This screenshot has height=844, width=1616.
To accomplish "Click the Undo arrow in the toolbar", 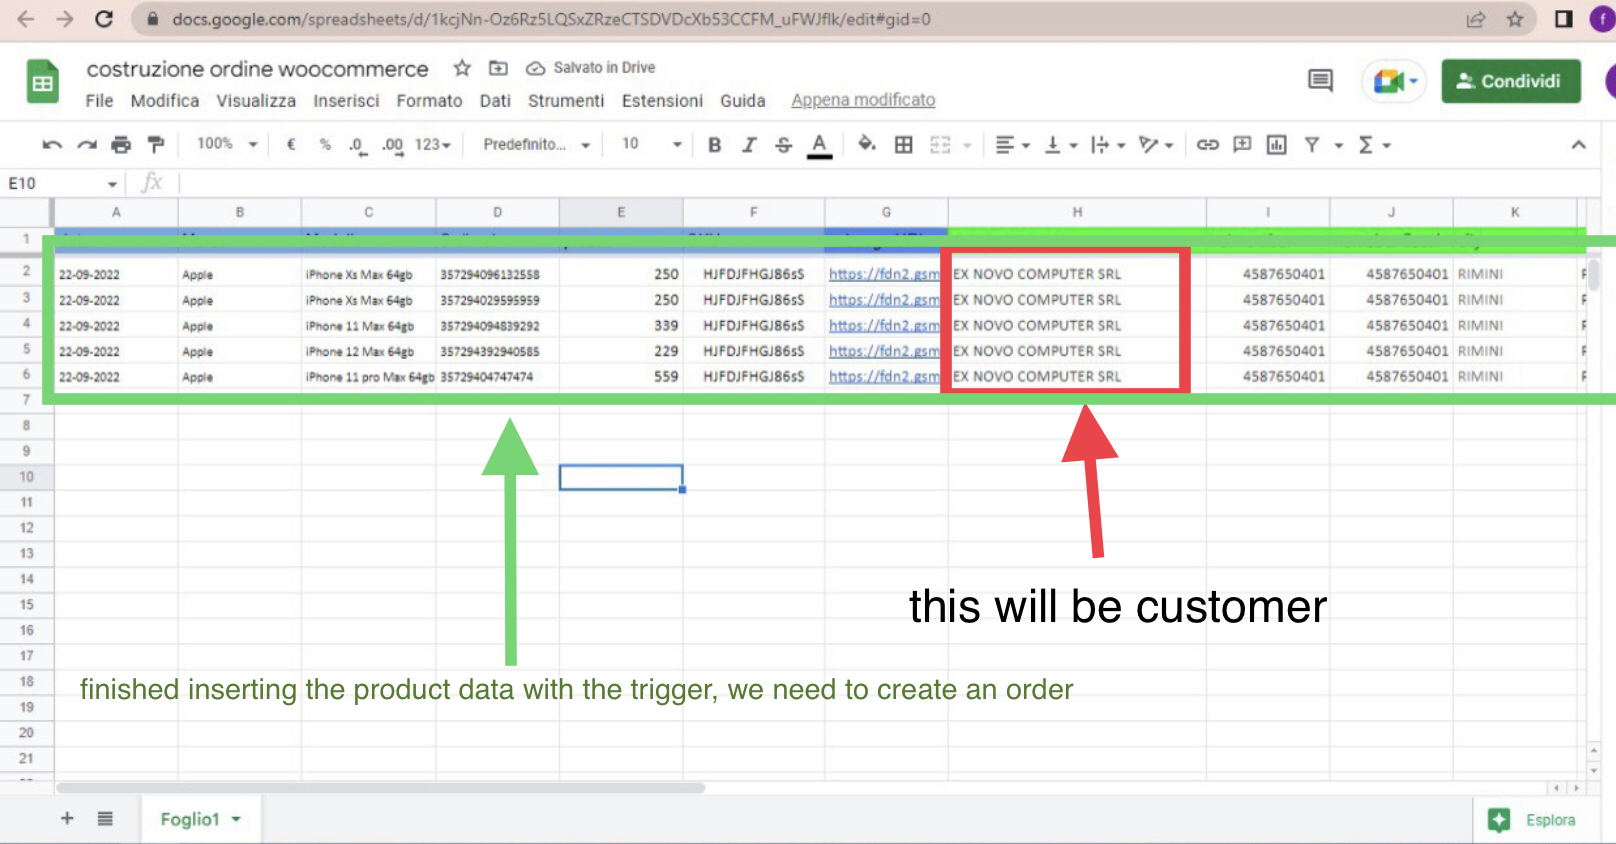I will (x=52, y=145).
